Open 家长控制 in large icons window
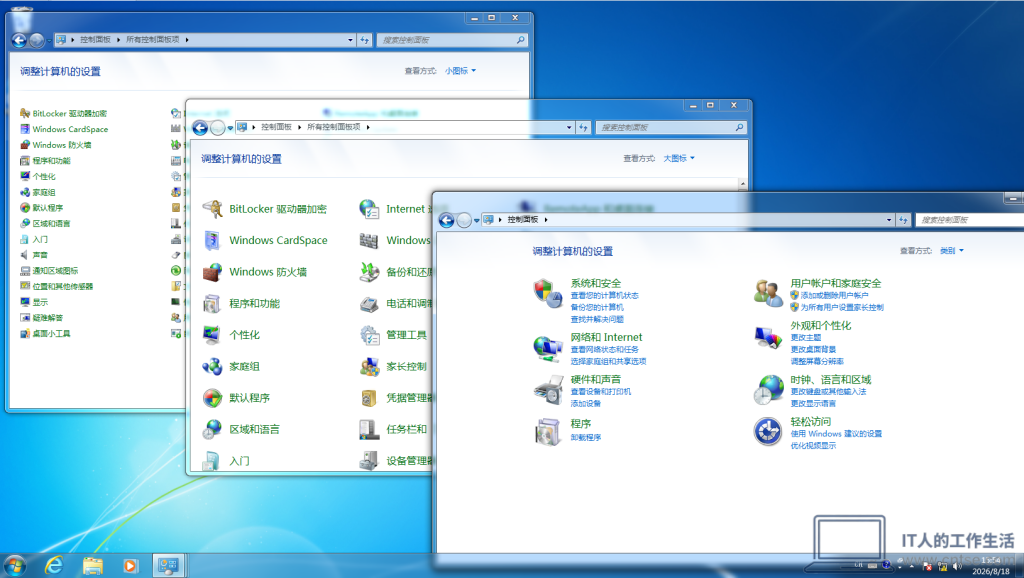Image resolution: width=1024 pixels, height=578 pixels. point(393,366)
